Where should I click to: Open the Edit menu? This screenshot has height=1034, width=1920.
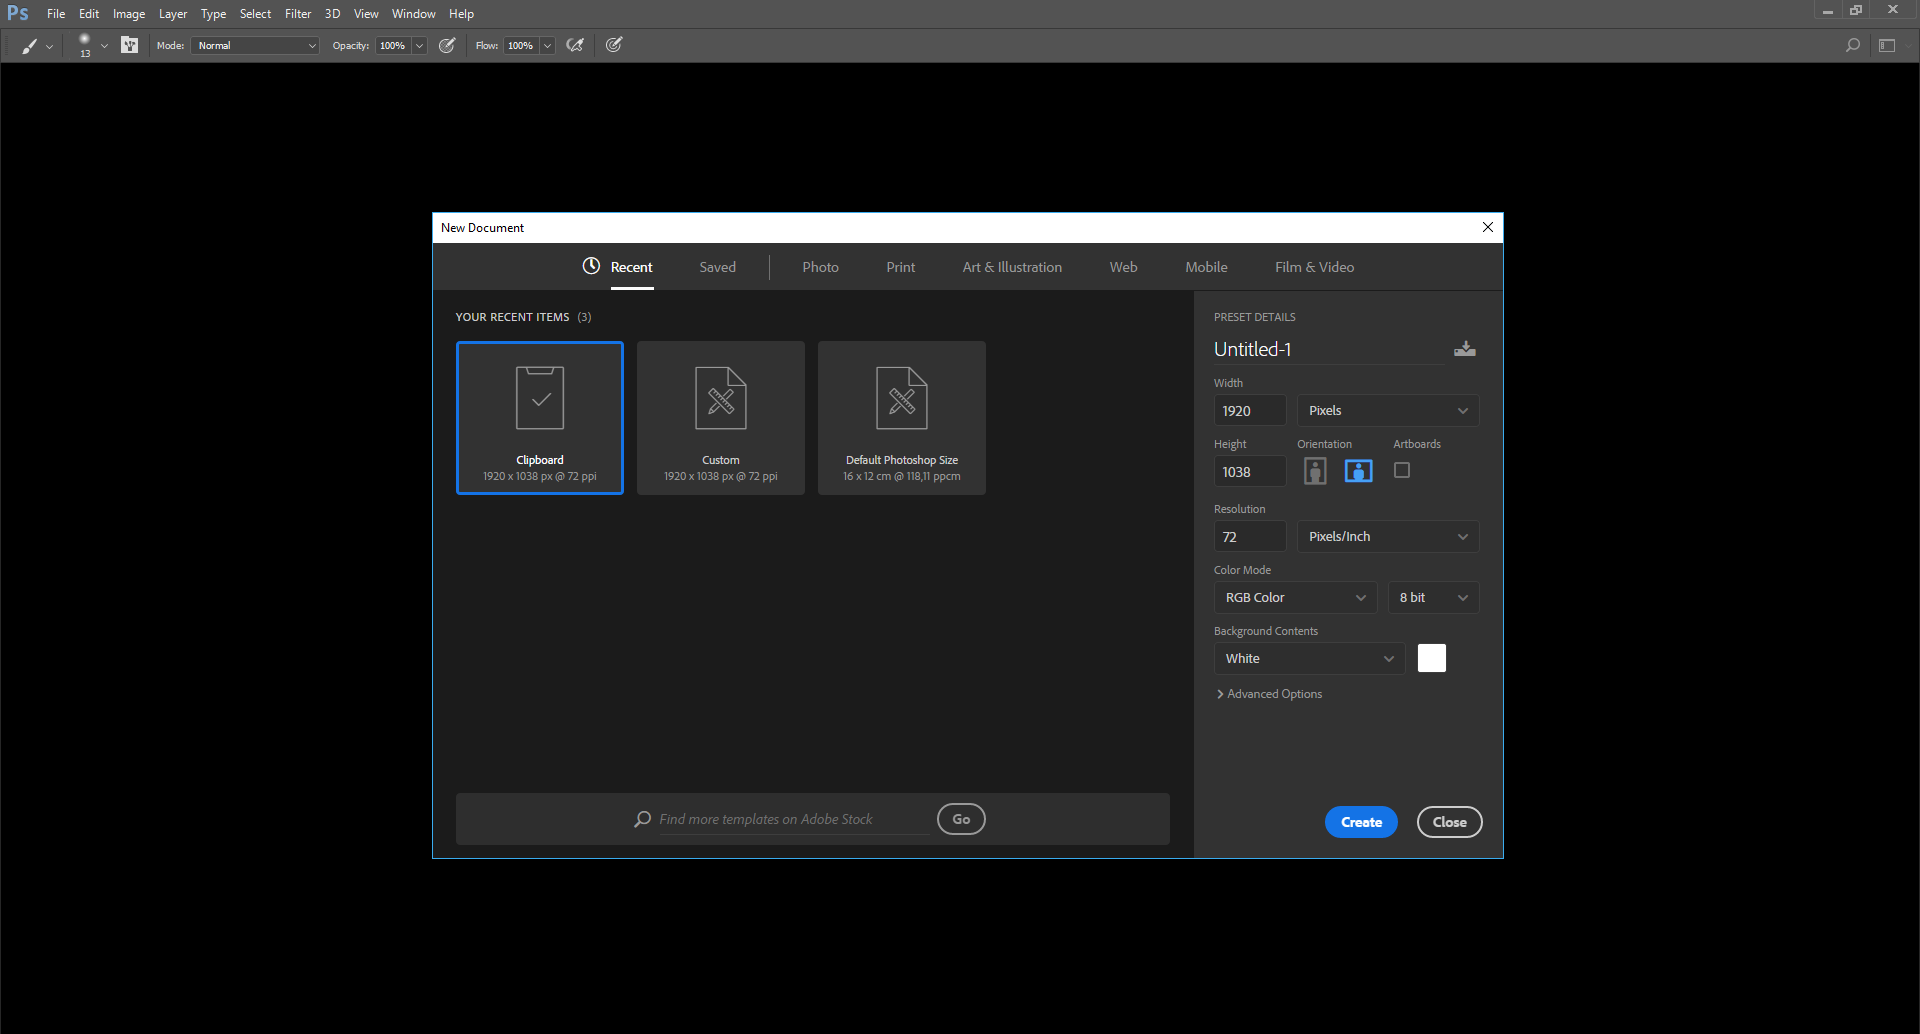coord(89,14)
